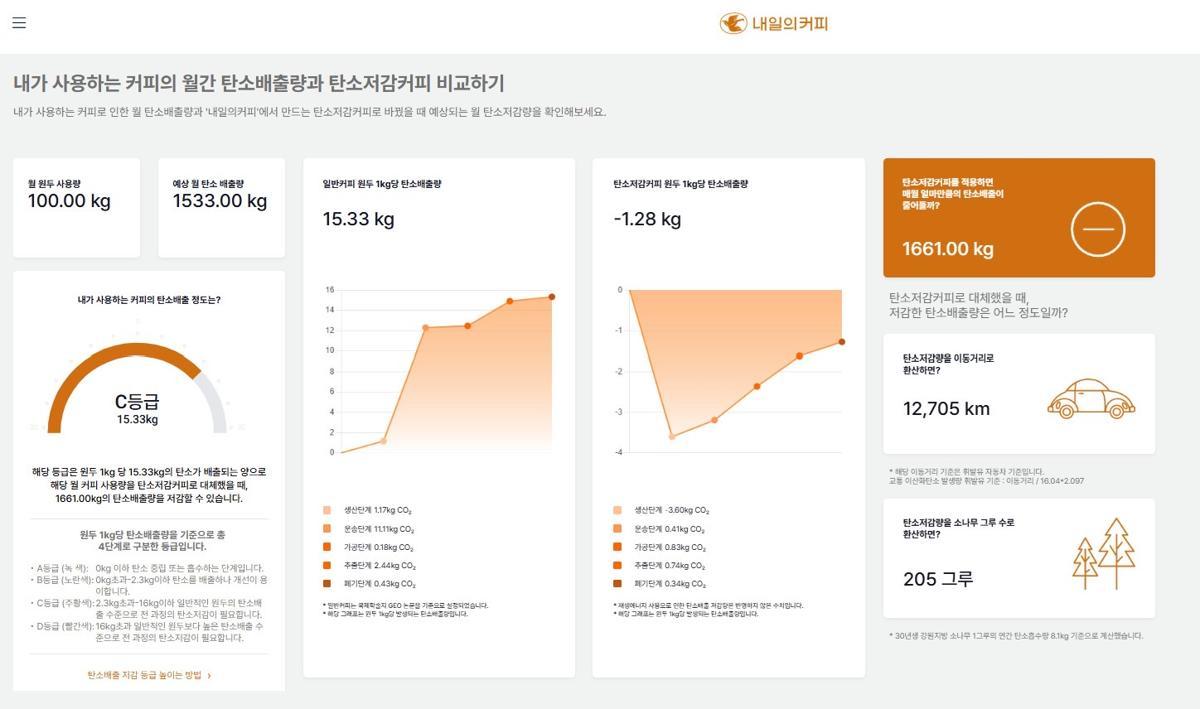The width and height of the screenshot is (1200, 709).
Task: Open the 탄소배출 저감 등급 높이는 방법 link
Action: (x=145, y=675)
